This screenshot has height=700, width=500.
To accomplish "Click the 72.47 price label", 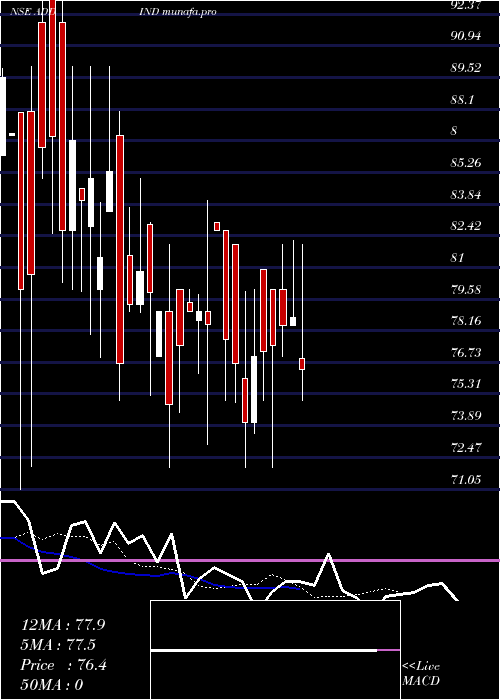I will (x=466, y=447).
